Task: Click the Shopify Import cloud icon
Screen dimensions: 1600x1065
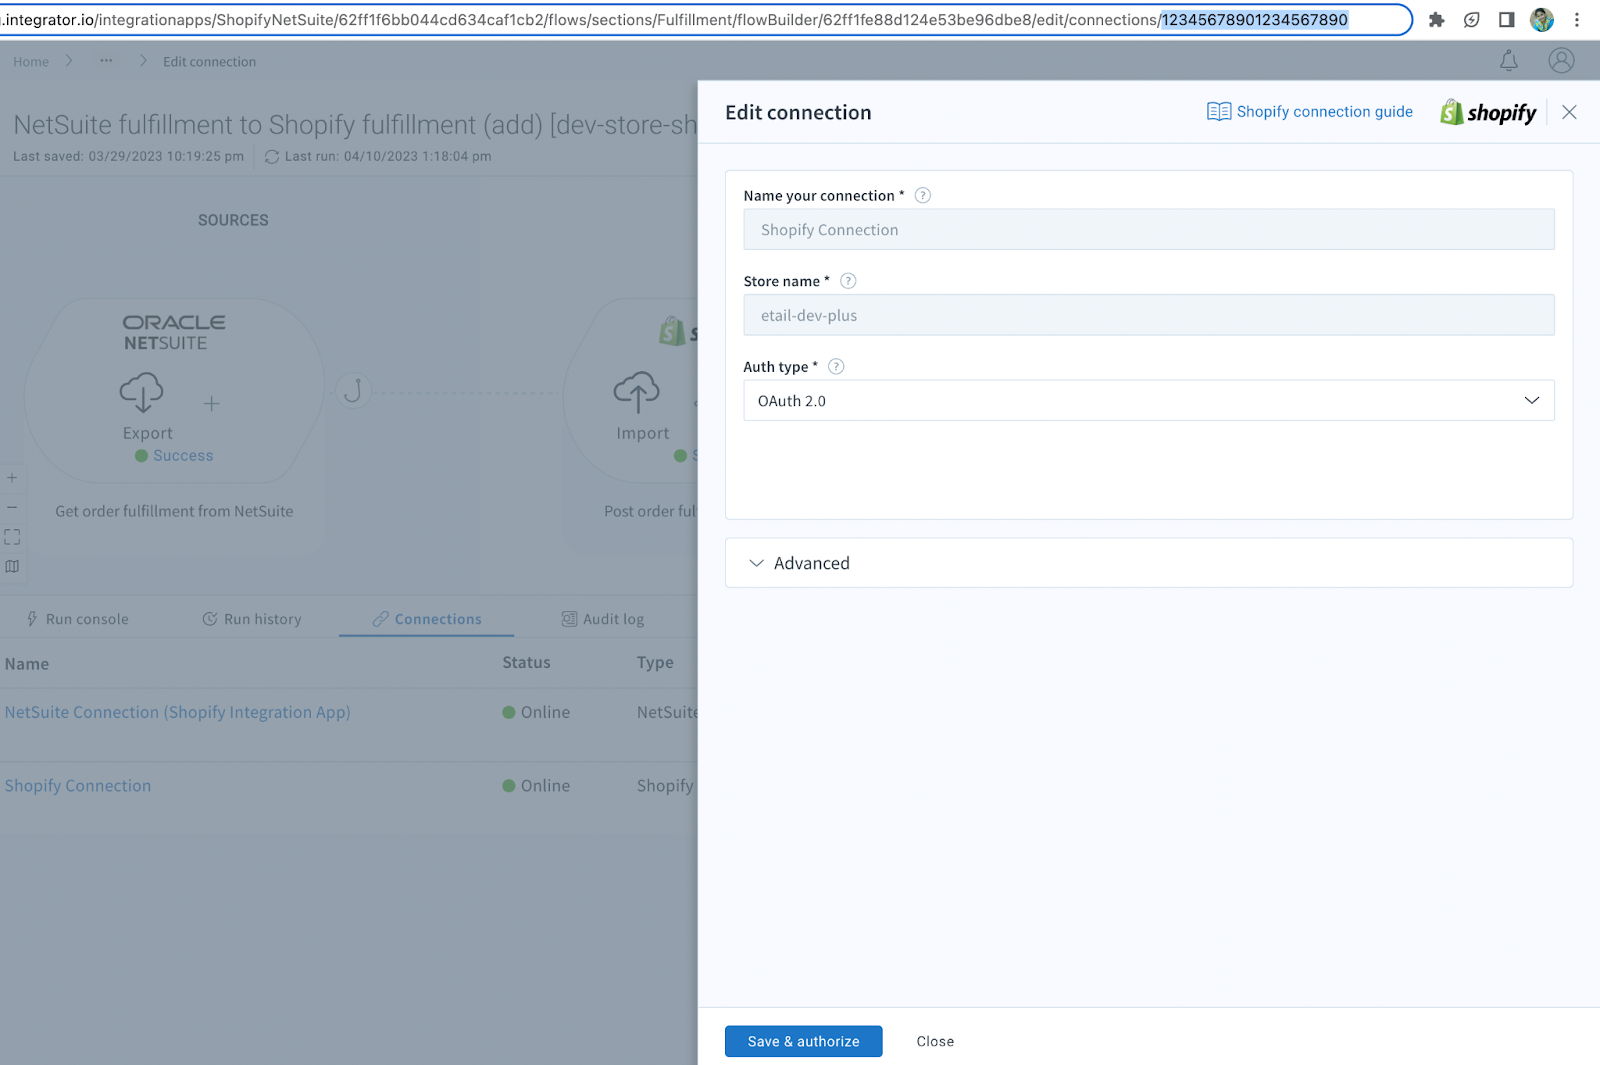Action: pos(636,392)
